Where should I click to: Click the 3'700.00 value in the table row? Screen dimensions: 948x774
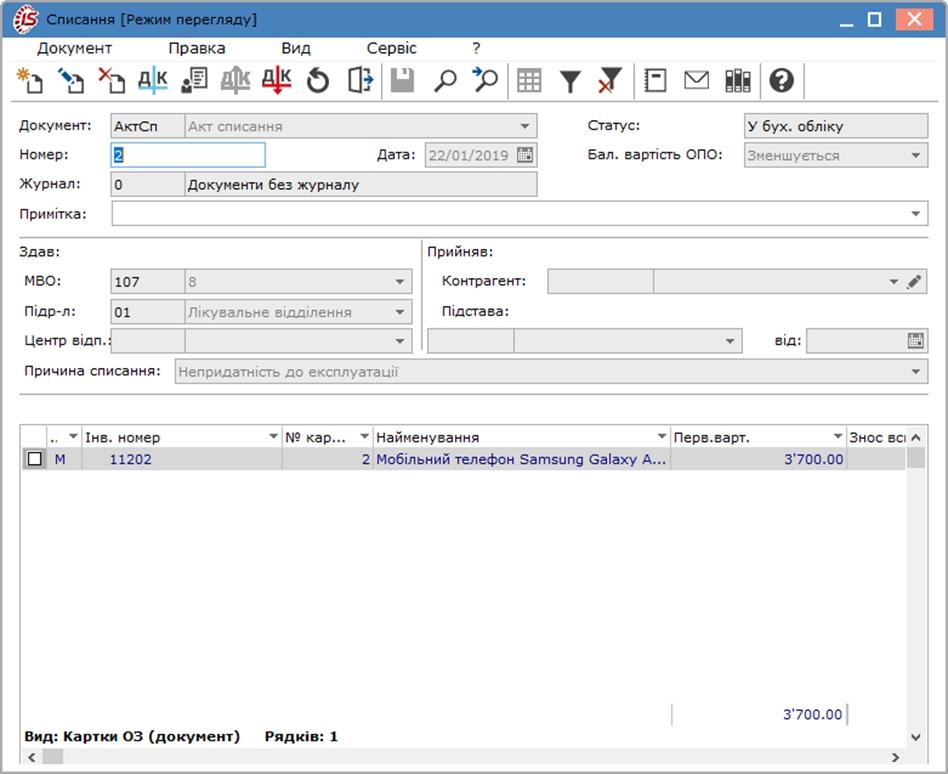click(813, 459)
